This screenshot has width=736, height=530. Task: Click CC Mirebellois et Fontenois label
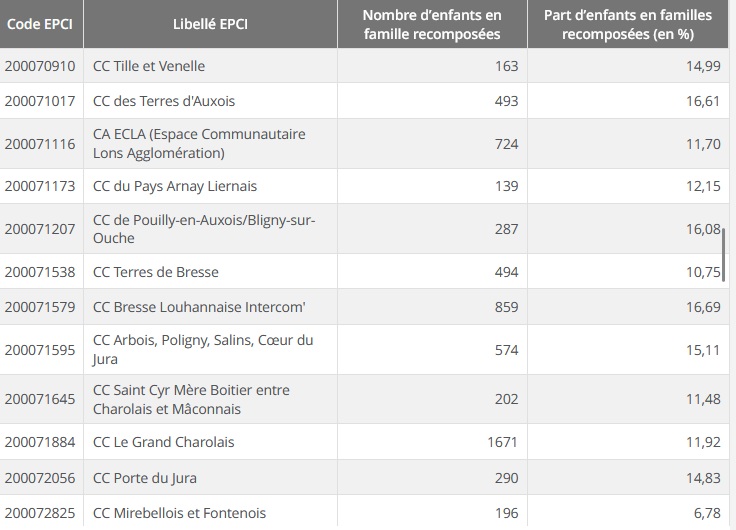[x=179, y=513]
